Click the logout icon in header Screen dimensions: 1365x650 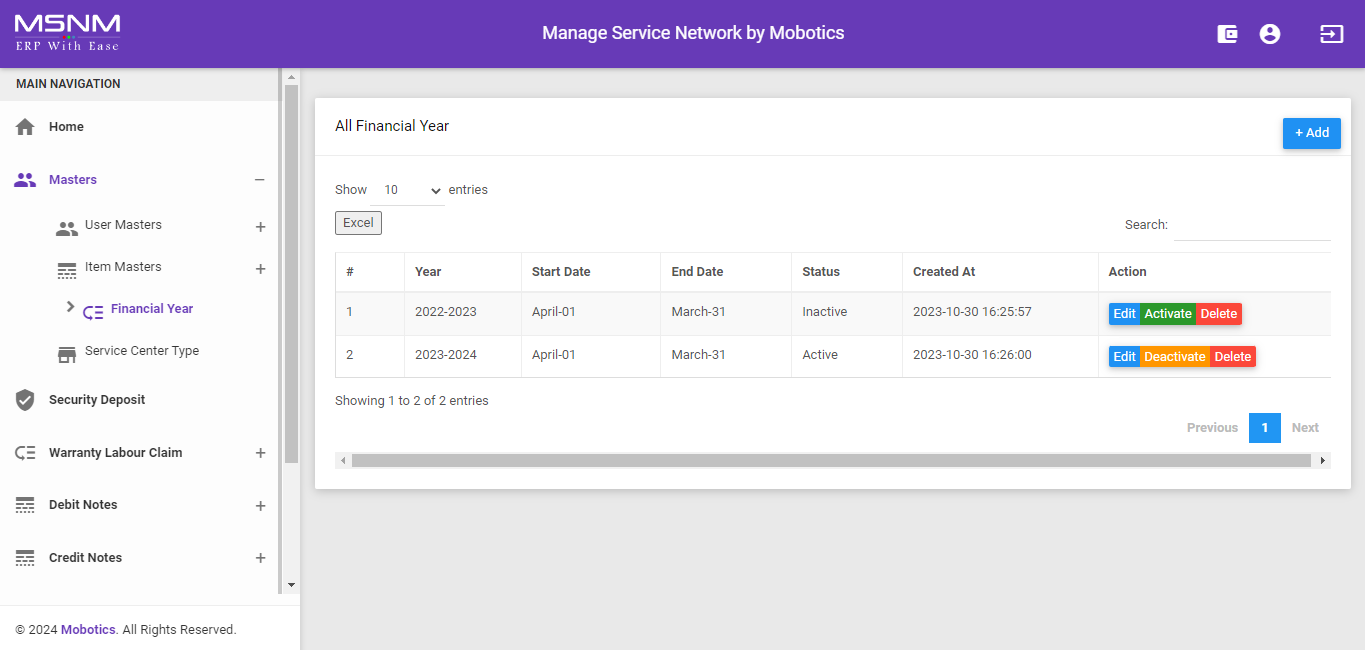(1331, 34)
